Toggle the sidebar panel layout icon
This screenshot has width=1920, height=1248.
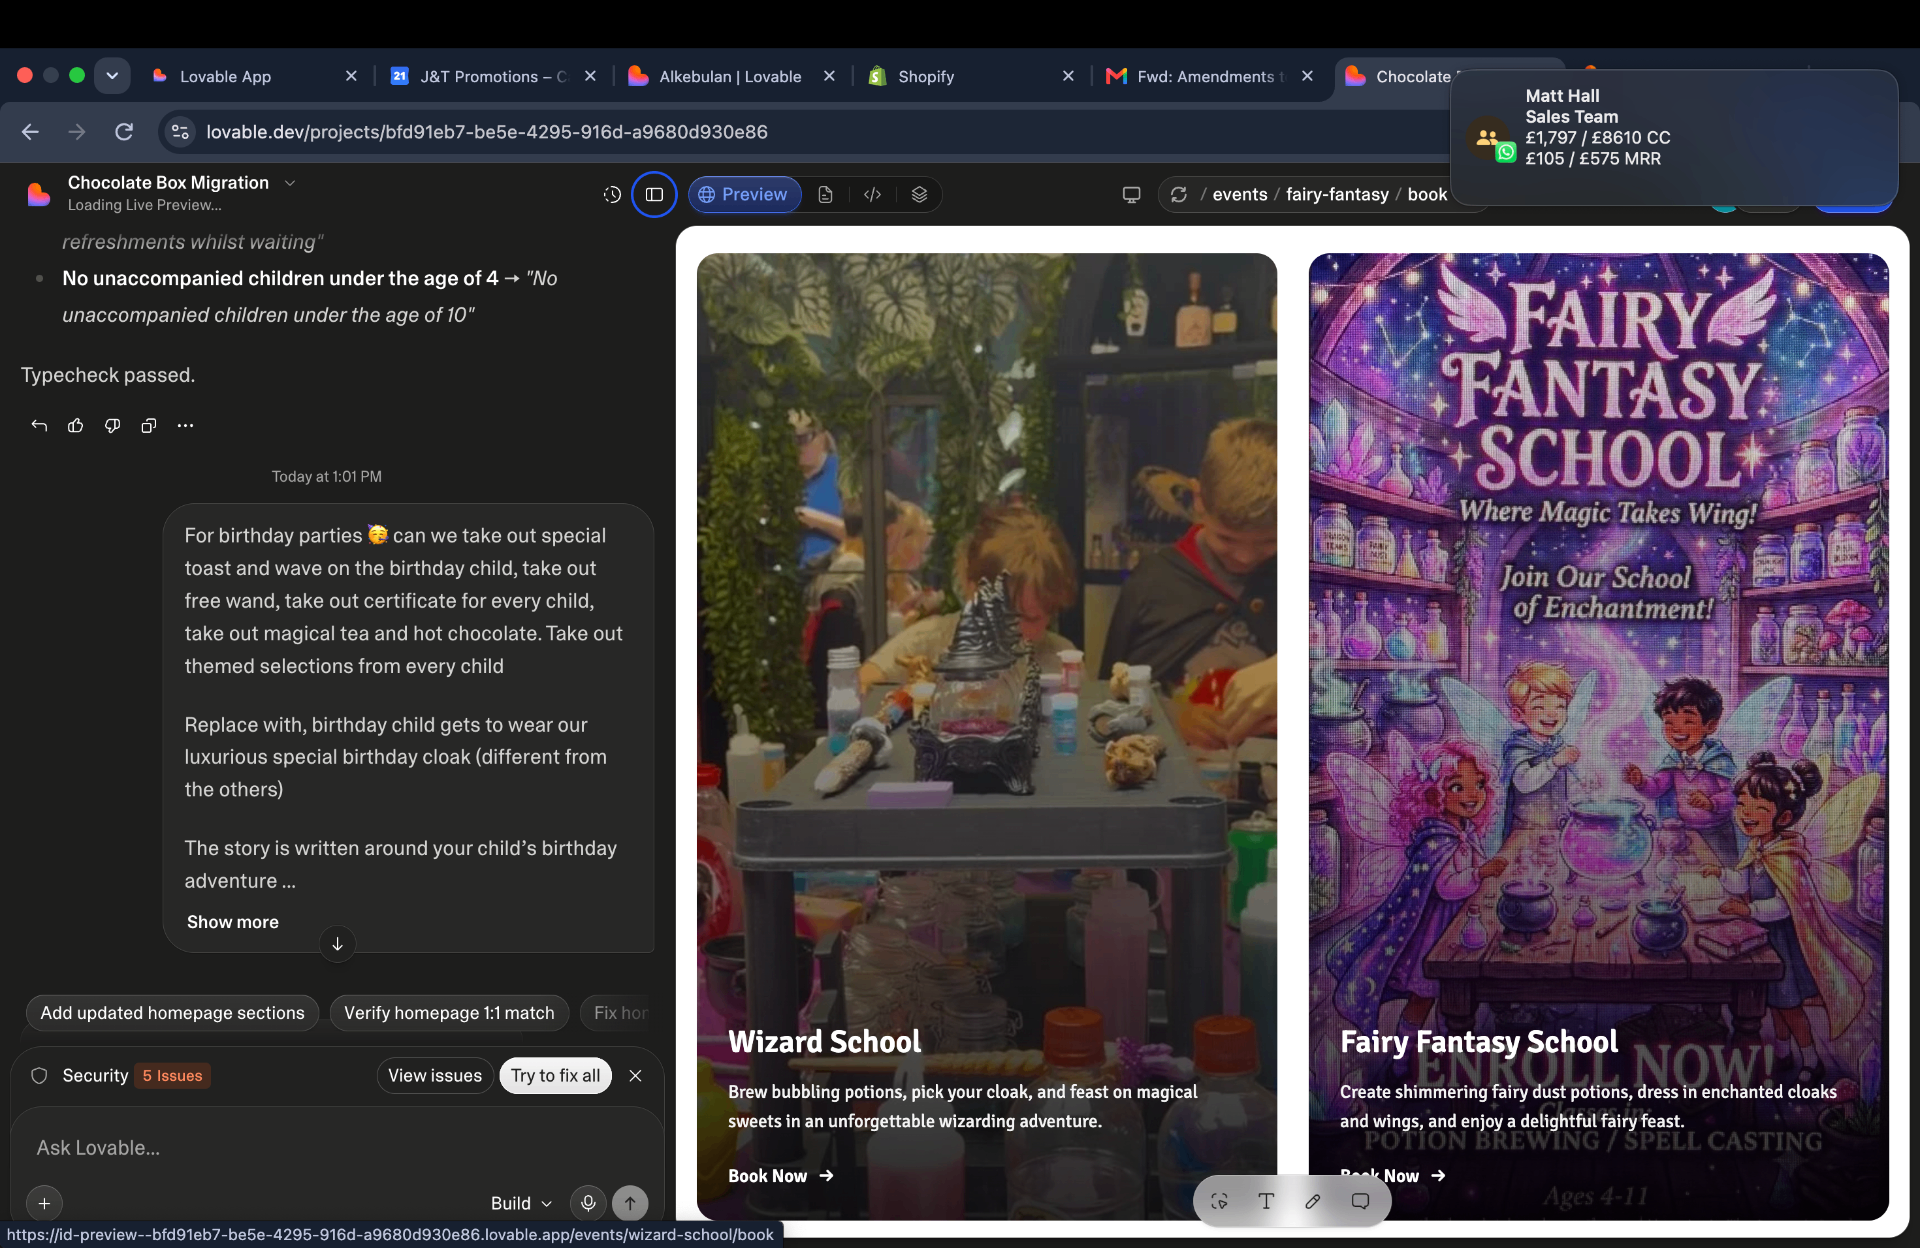(654, 195)
